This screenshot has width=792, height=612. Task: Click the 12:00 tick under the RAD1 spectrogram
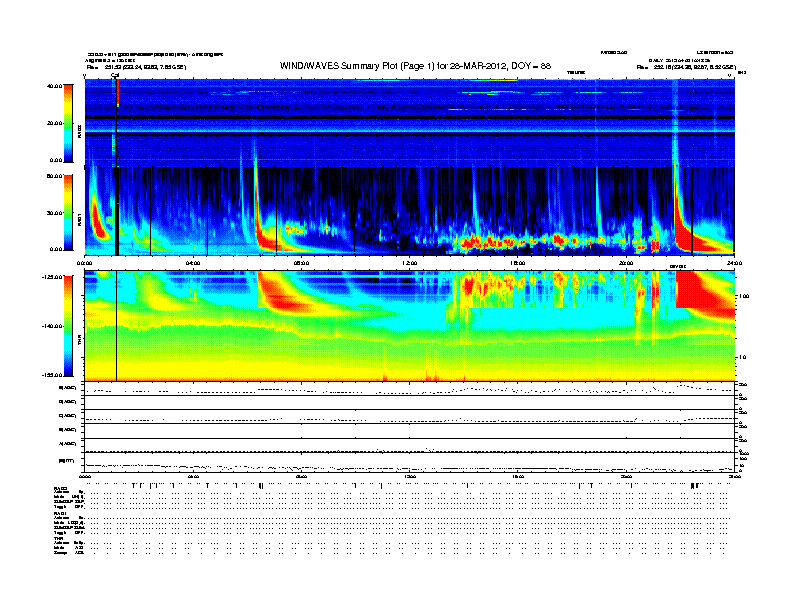[409, 263]
